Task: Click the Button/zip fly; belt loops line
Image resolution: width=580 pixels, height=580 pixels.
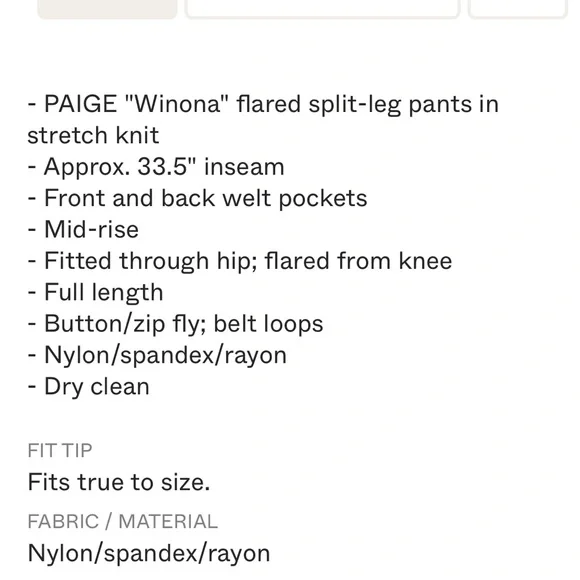Action: click(x=175, y=324)
